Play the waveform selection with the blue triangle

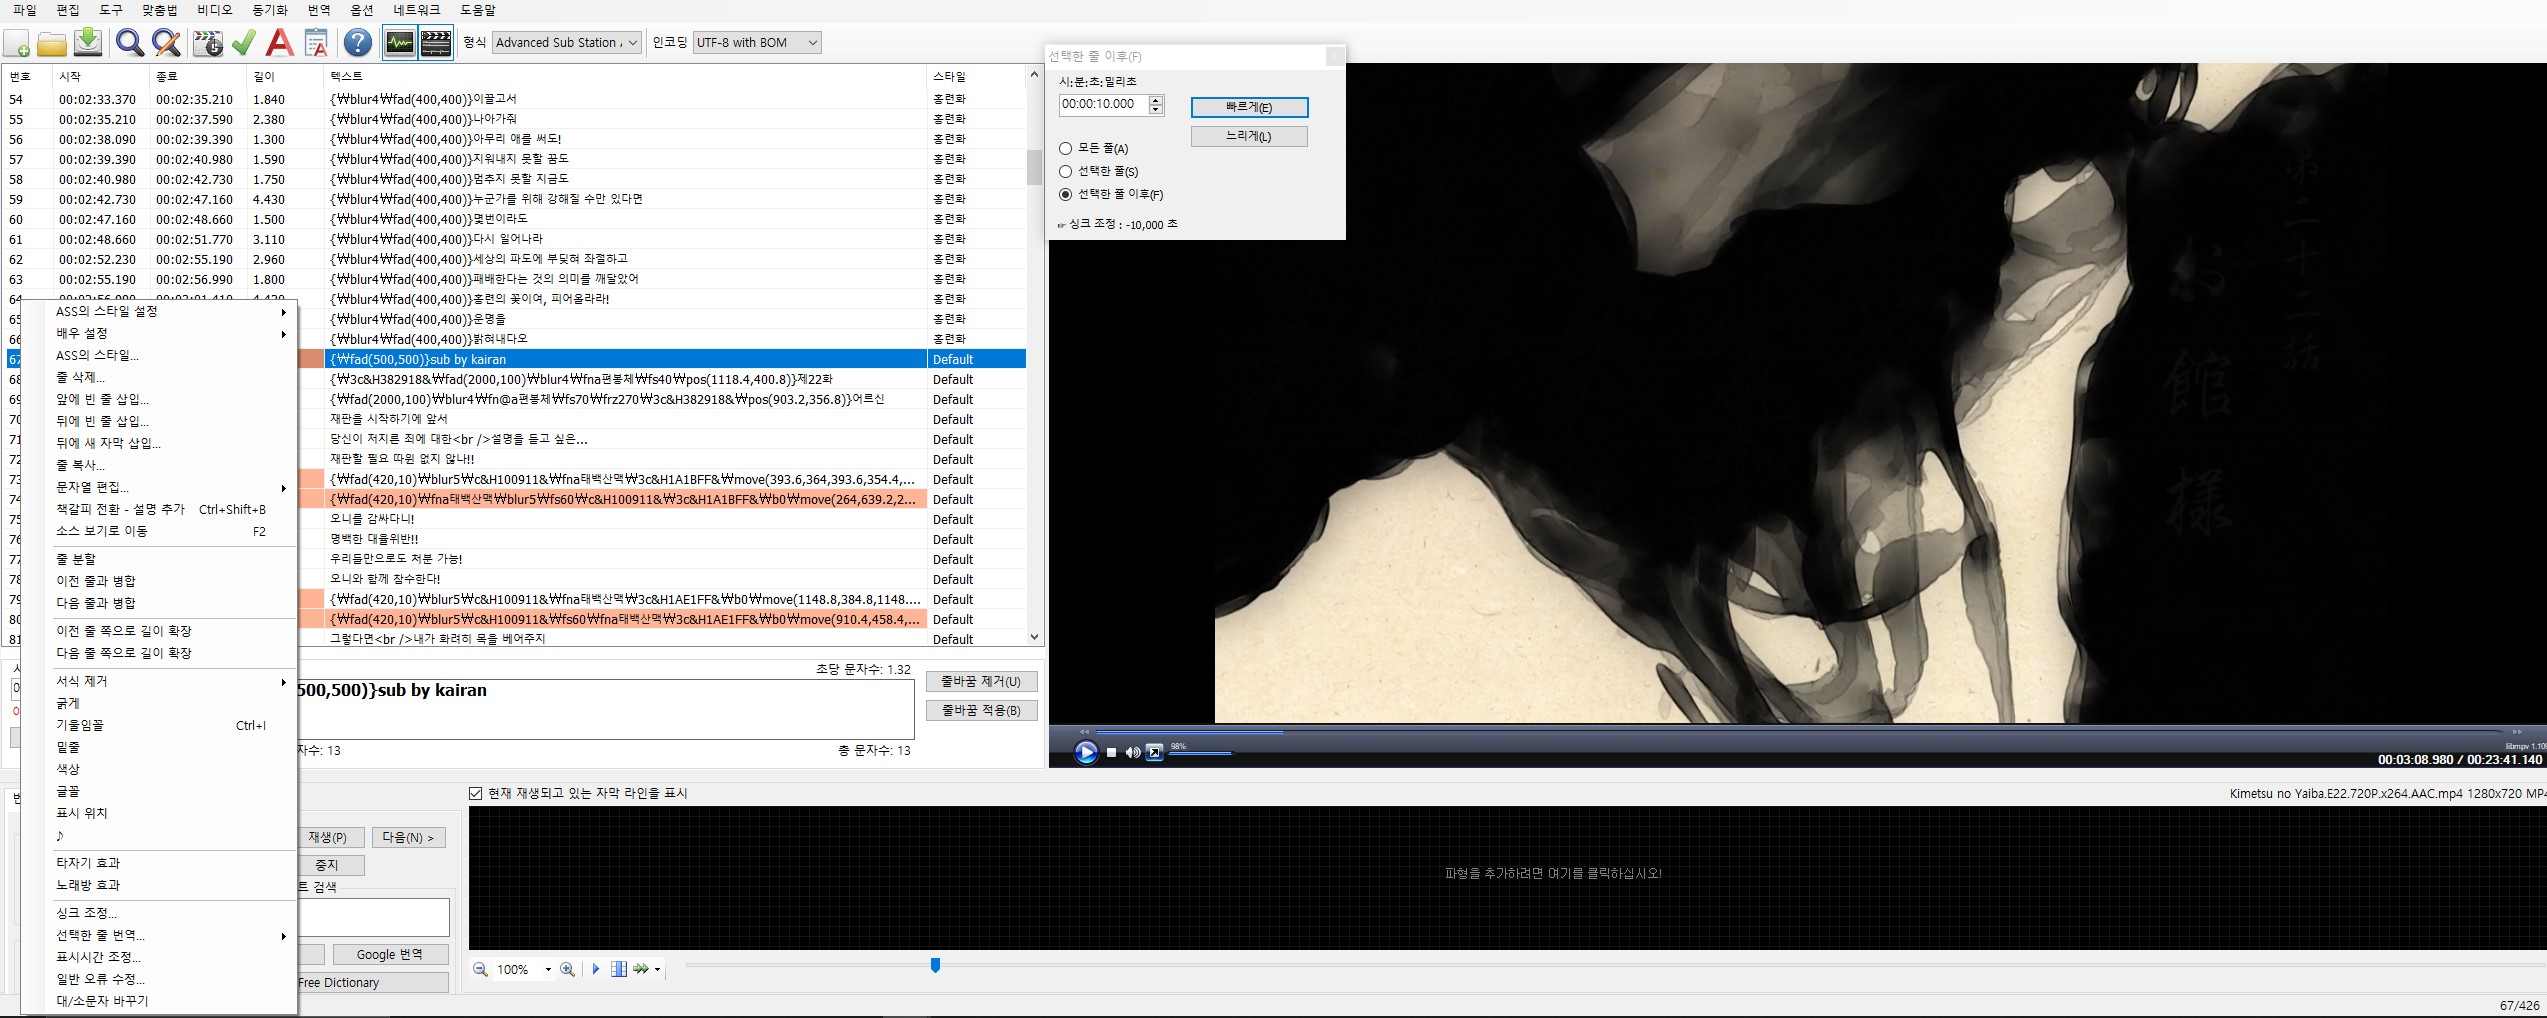(596, 969)
